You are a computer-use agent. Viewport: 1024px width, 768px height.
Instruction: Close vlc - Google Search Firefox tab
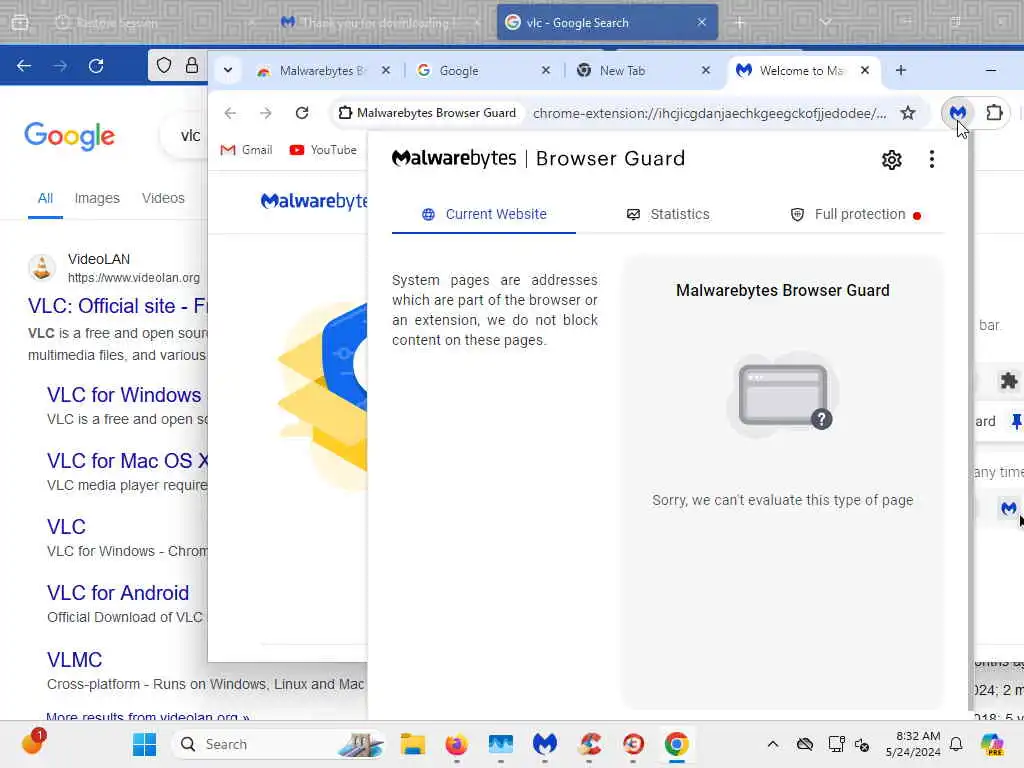(x=701, y=22)
